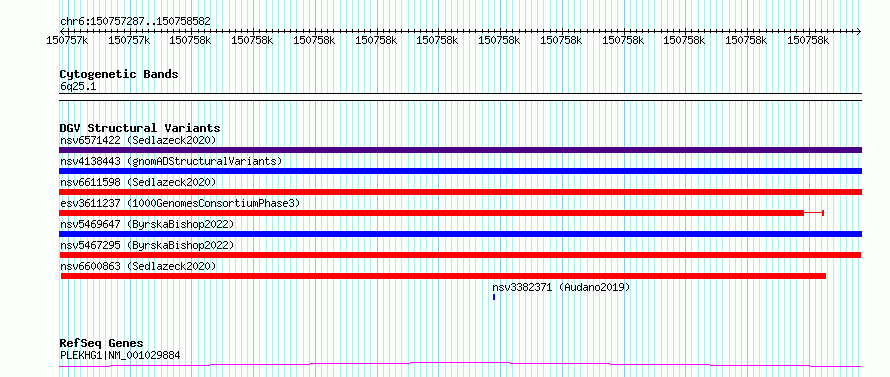This screenshot has width=890, height=377.
Task: Click the red nsv6611598 variant bar
Action: coord(460,192)
